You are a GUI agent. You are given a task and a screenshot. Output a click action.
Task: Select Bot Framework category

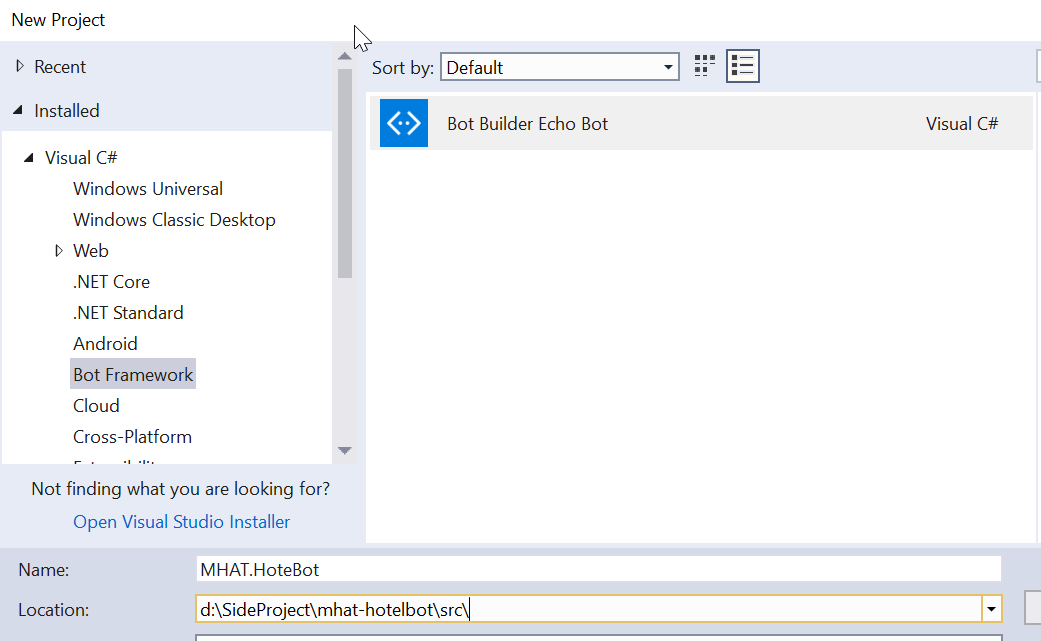[x=133, y=374]
